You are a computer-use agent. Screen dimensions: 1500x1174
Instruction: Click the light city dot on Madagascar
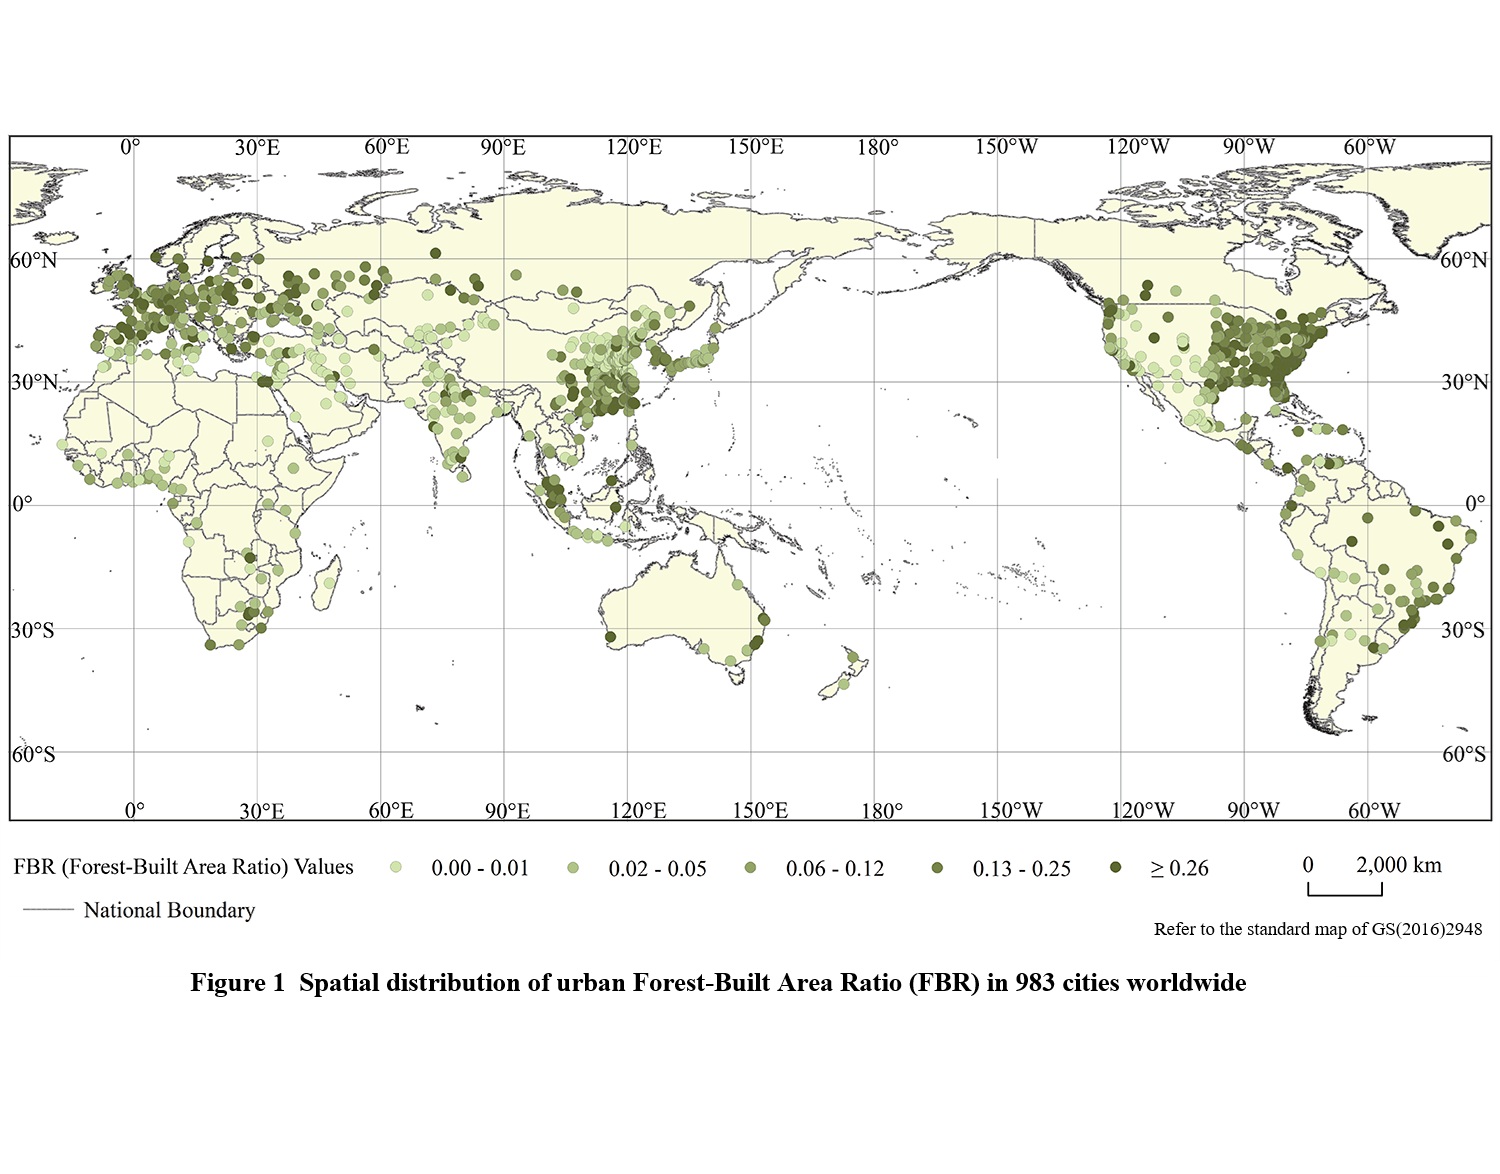click(328, 582)
